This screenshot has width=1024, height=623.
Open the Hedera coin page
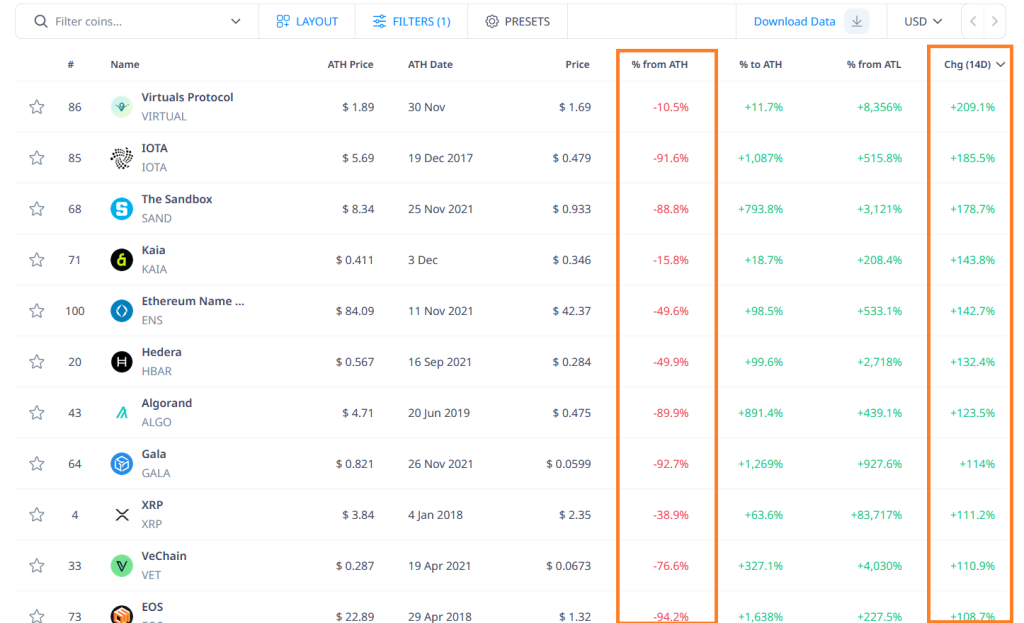coord(161,352)
